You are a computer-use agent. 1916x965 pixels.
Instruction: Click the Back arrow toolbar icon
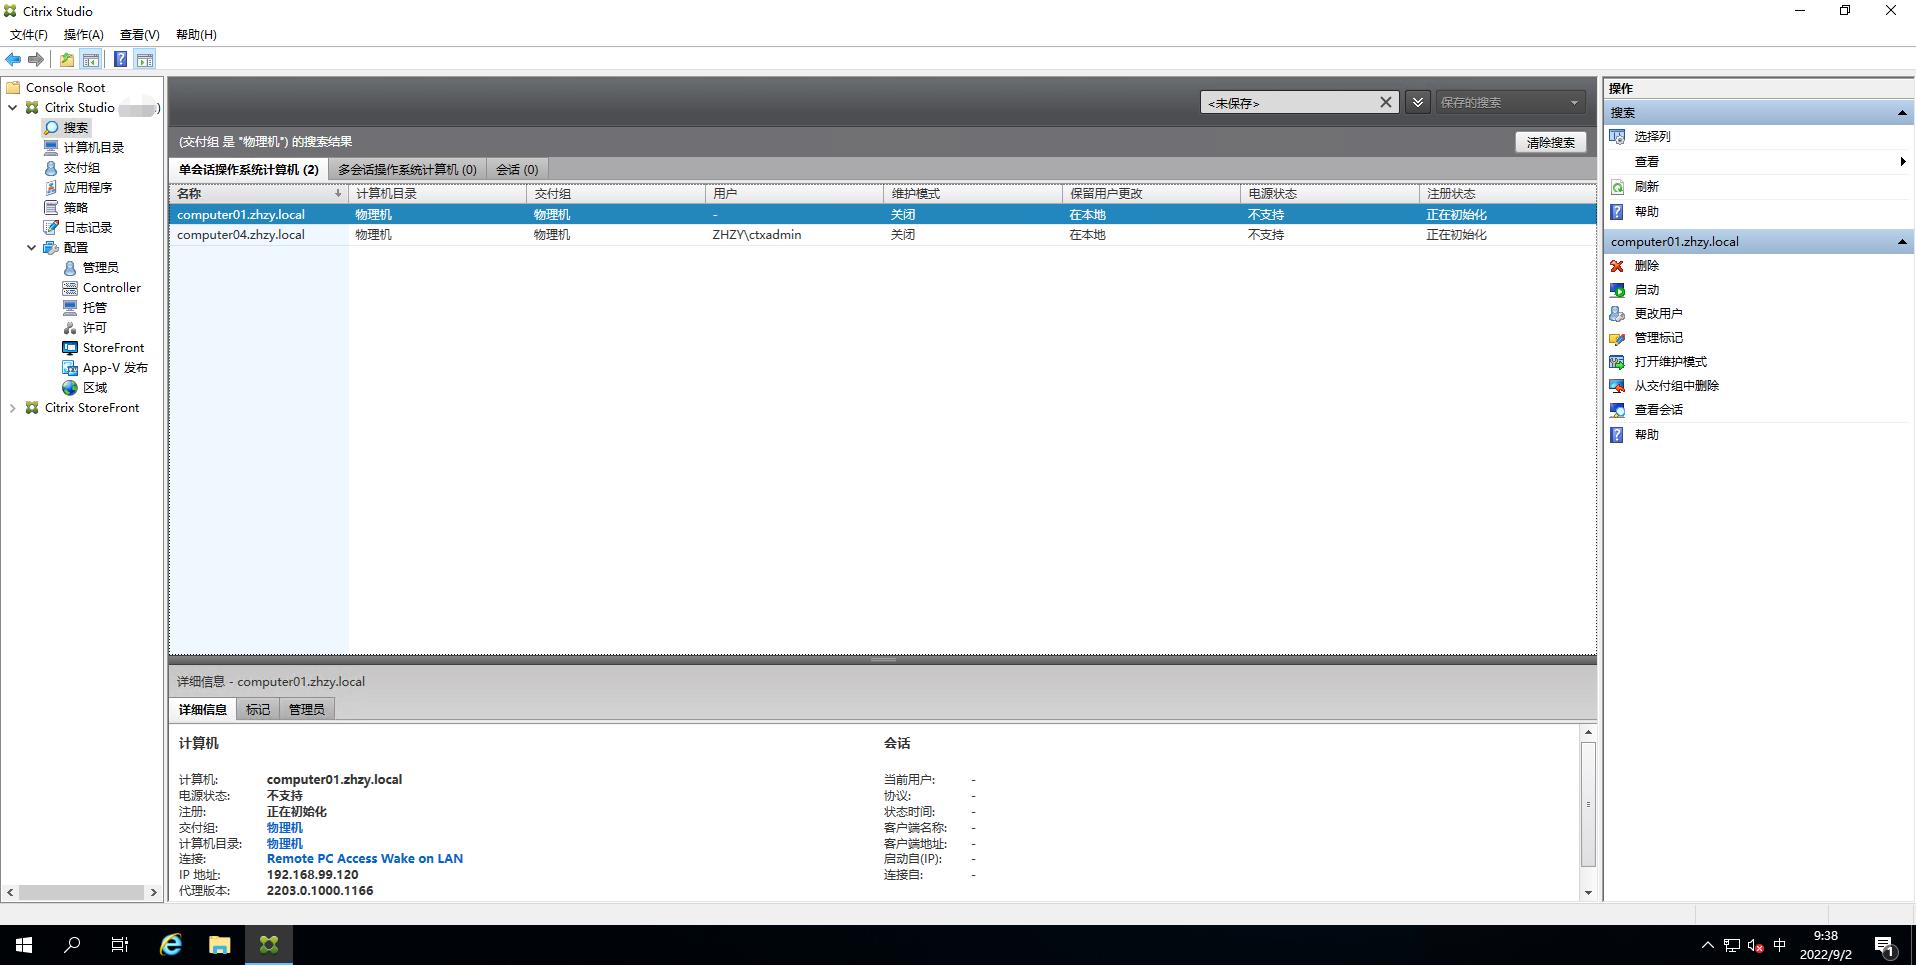point(13,59)
